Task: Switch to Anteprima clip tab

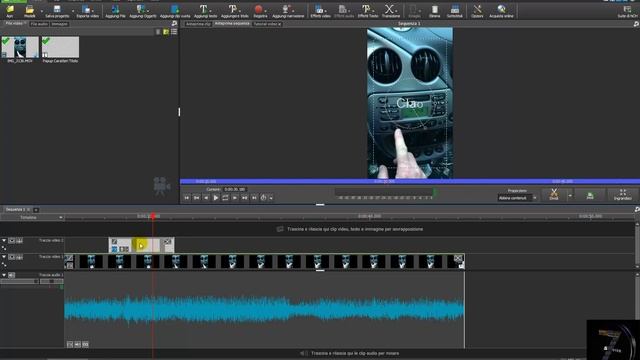Action: click(198, 24)
